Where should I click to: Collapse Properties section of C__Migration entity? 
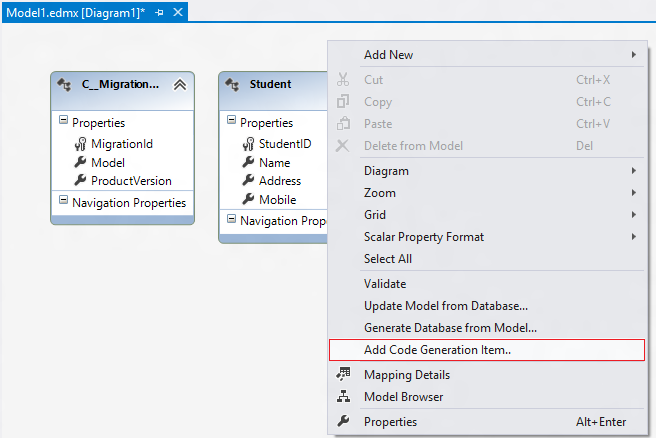(63, 122)
